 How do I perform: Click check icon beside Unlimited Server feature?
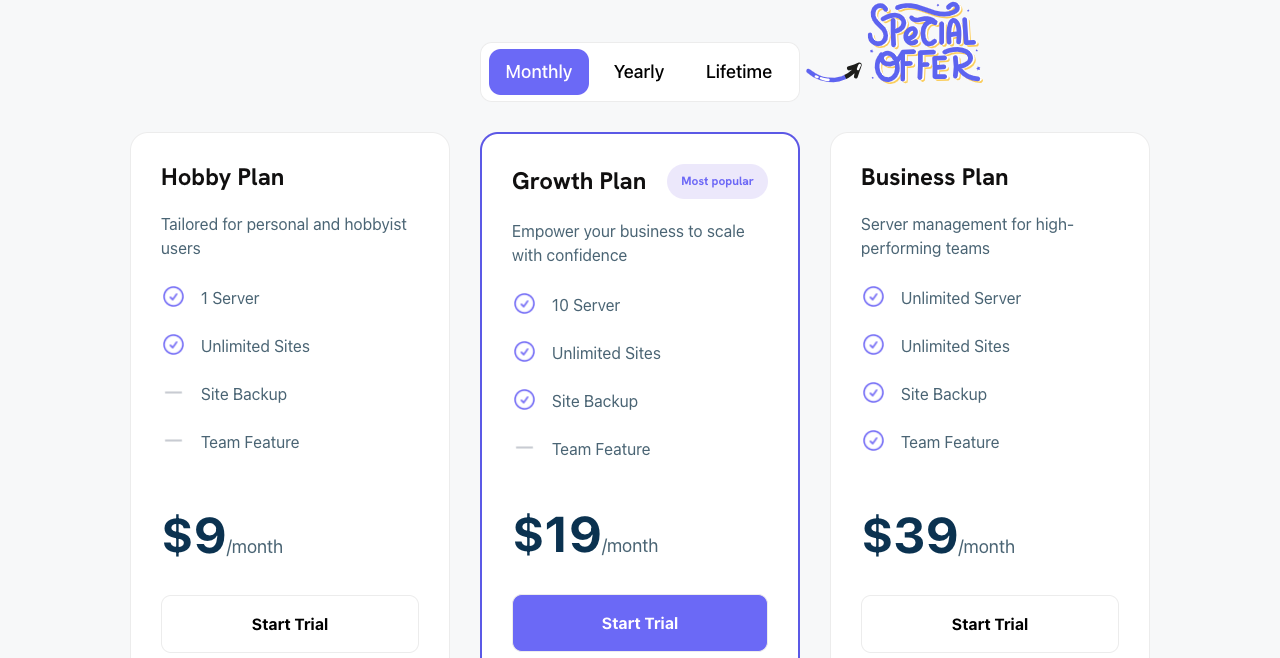click(873, 297)
